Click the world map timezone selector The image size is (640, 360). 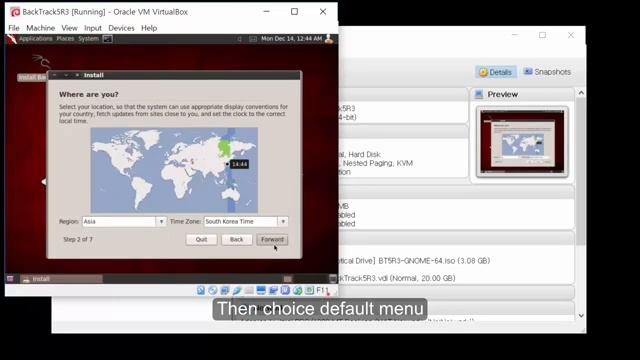(x=174, y=170)
